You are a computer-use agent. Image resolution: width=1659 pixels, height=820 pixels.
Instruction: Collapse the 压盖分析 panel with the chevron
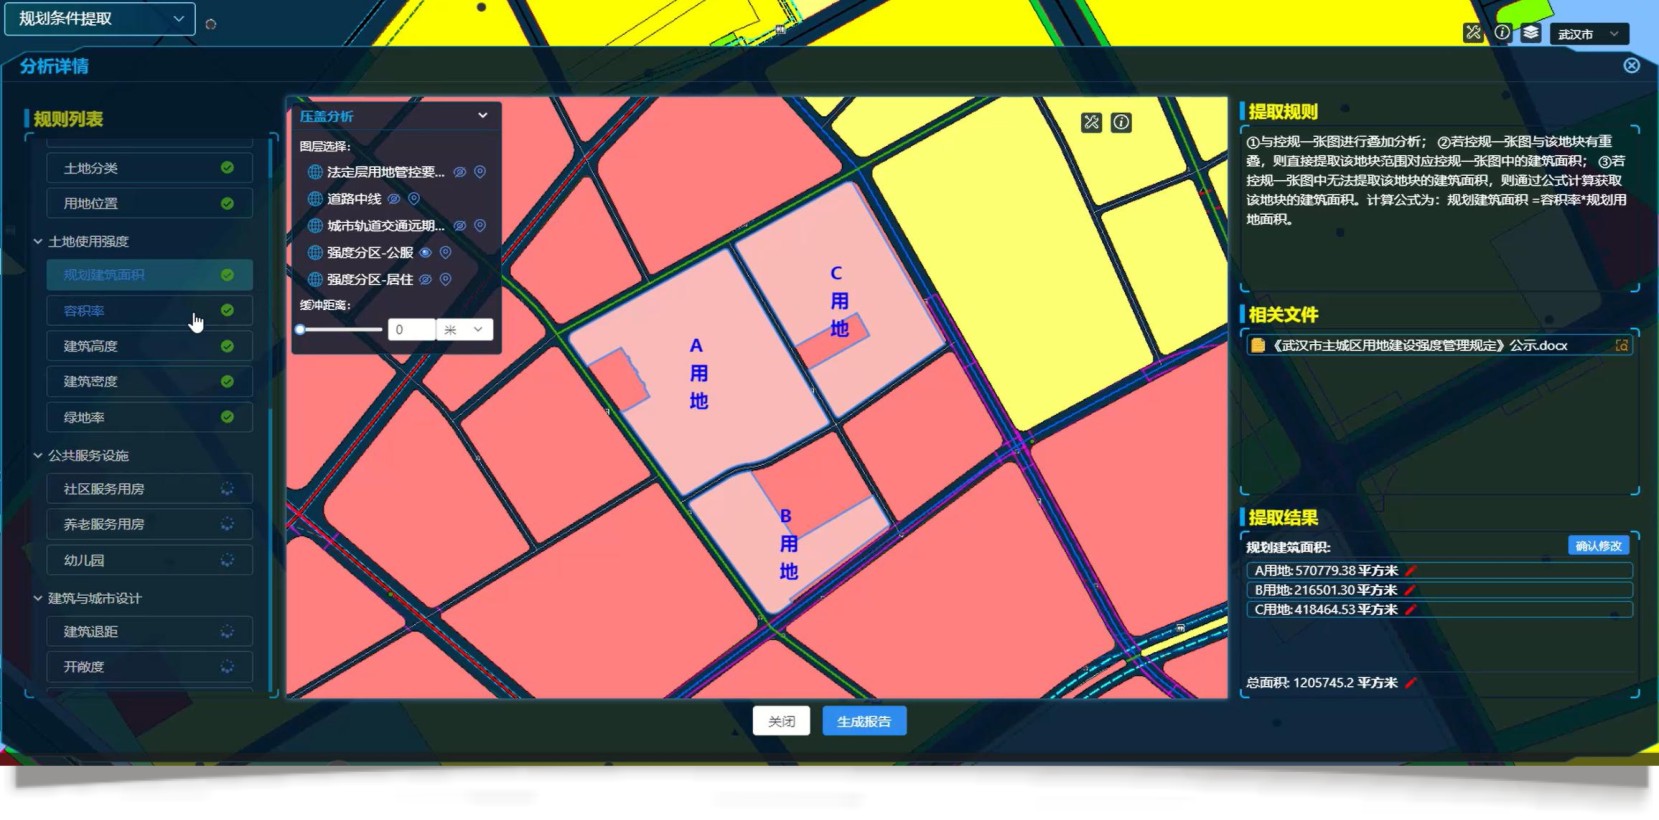[x=483, y=116]
